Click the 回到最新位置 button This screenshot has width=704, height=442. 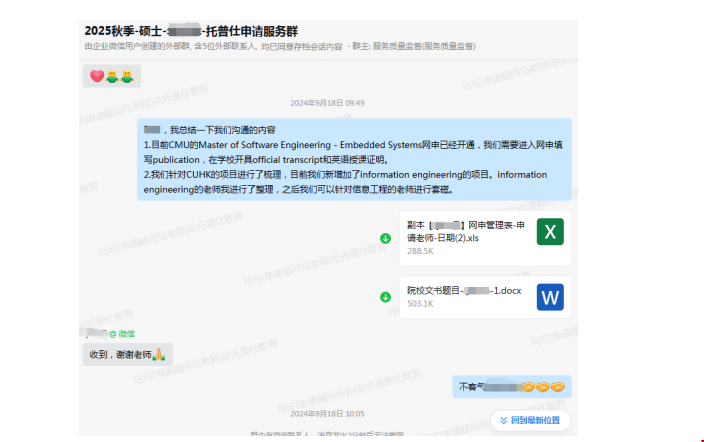[531, 420]
